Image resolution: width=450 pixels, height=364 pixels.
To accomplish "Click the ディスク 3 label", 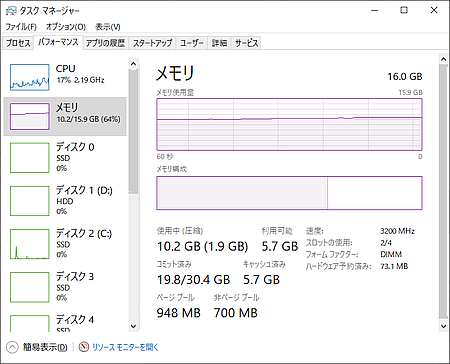I will [75, 276].
